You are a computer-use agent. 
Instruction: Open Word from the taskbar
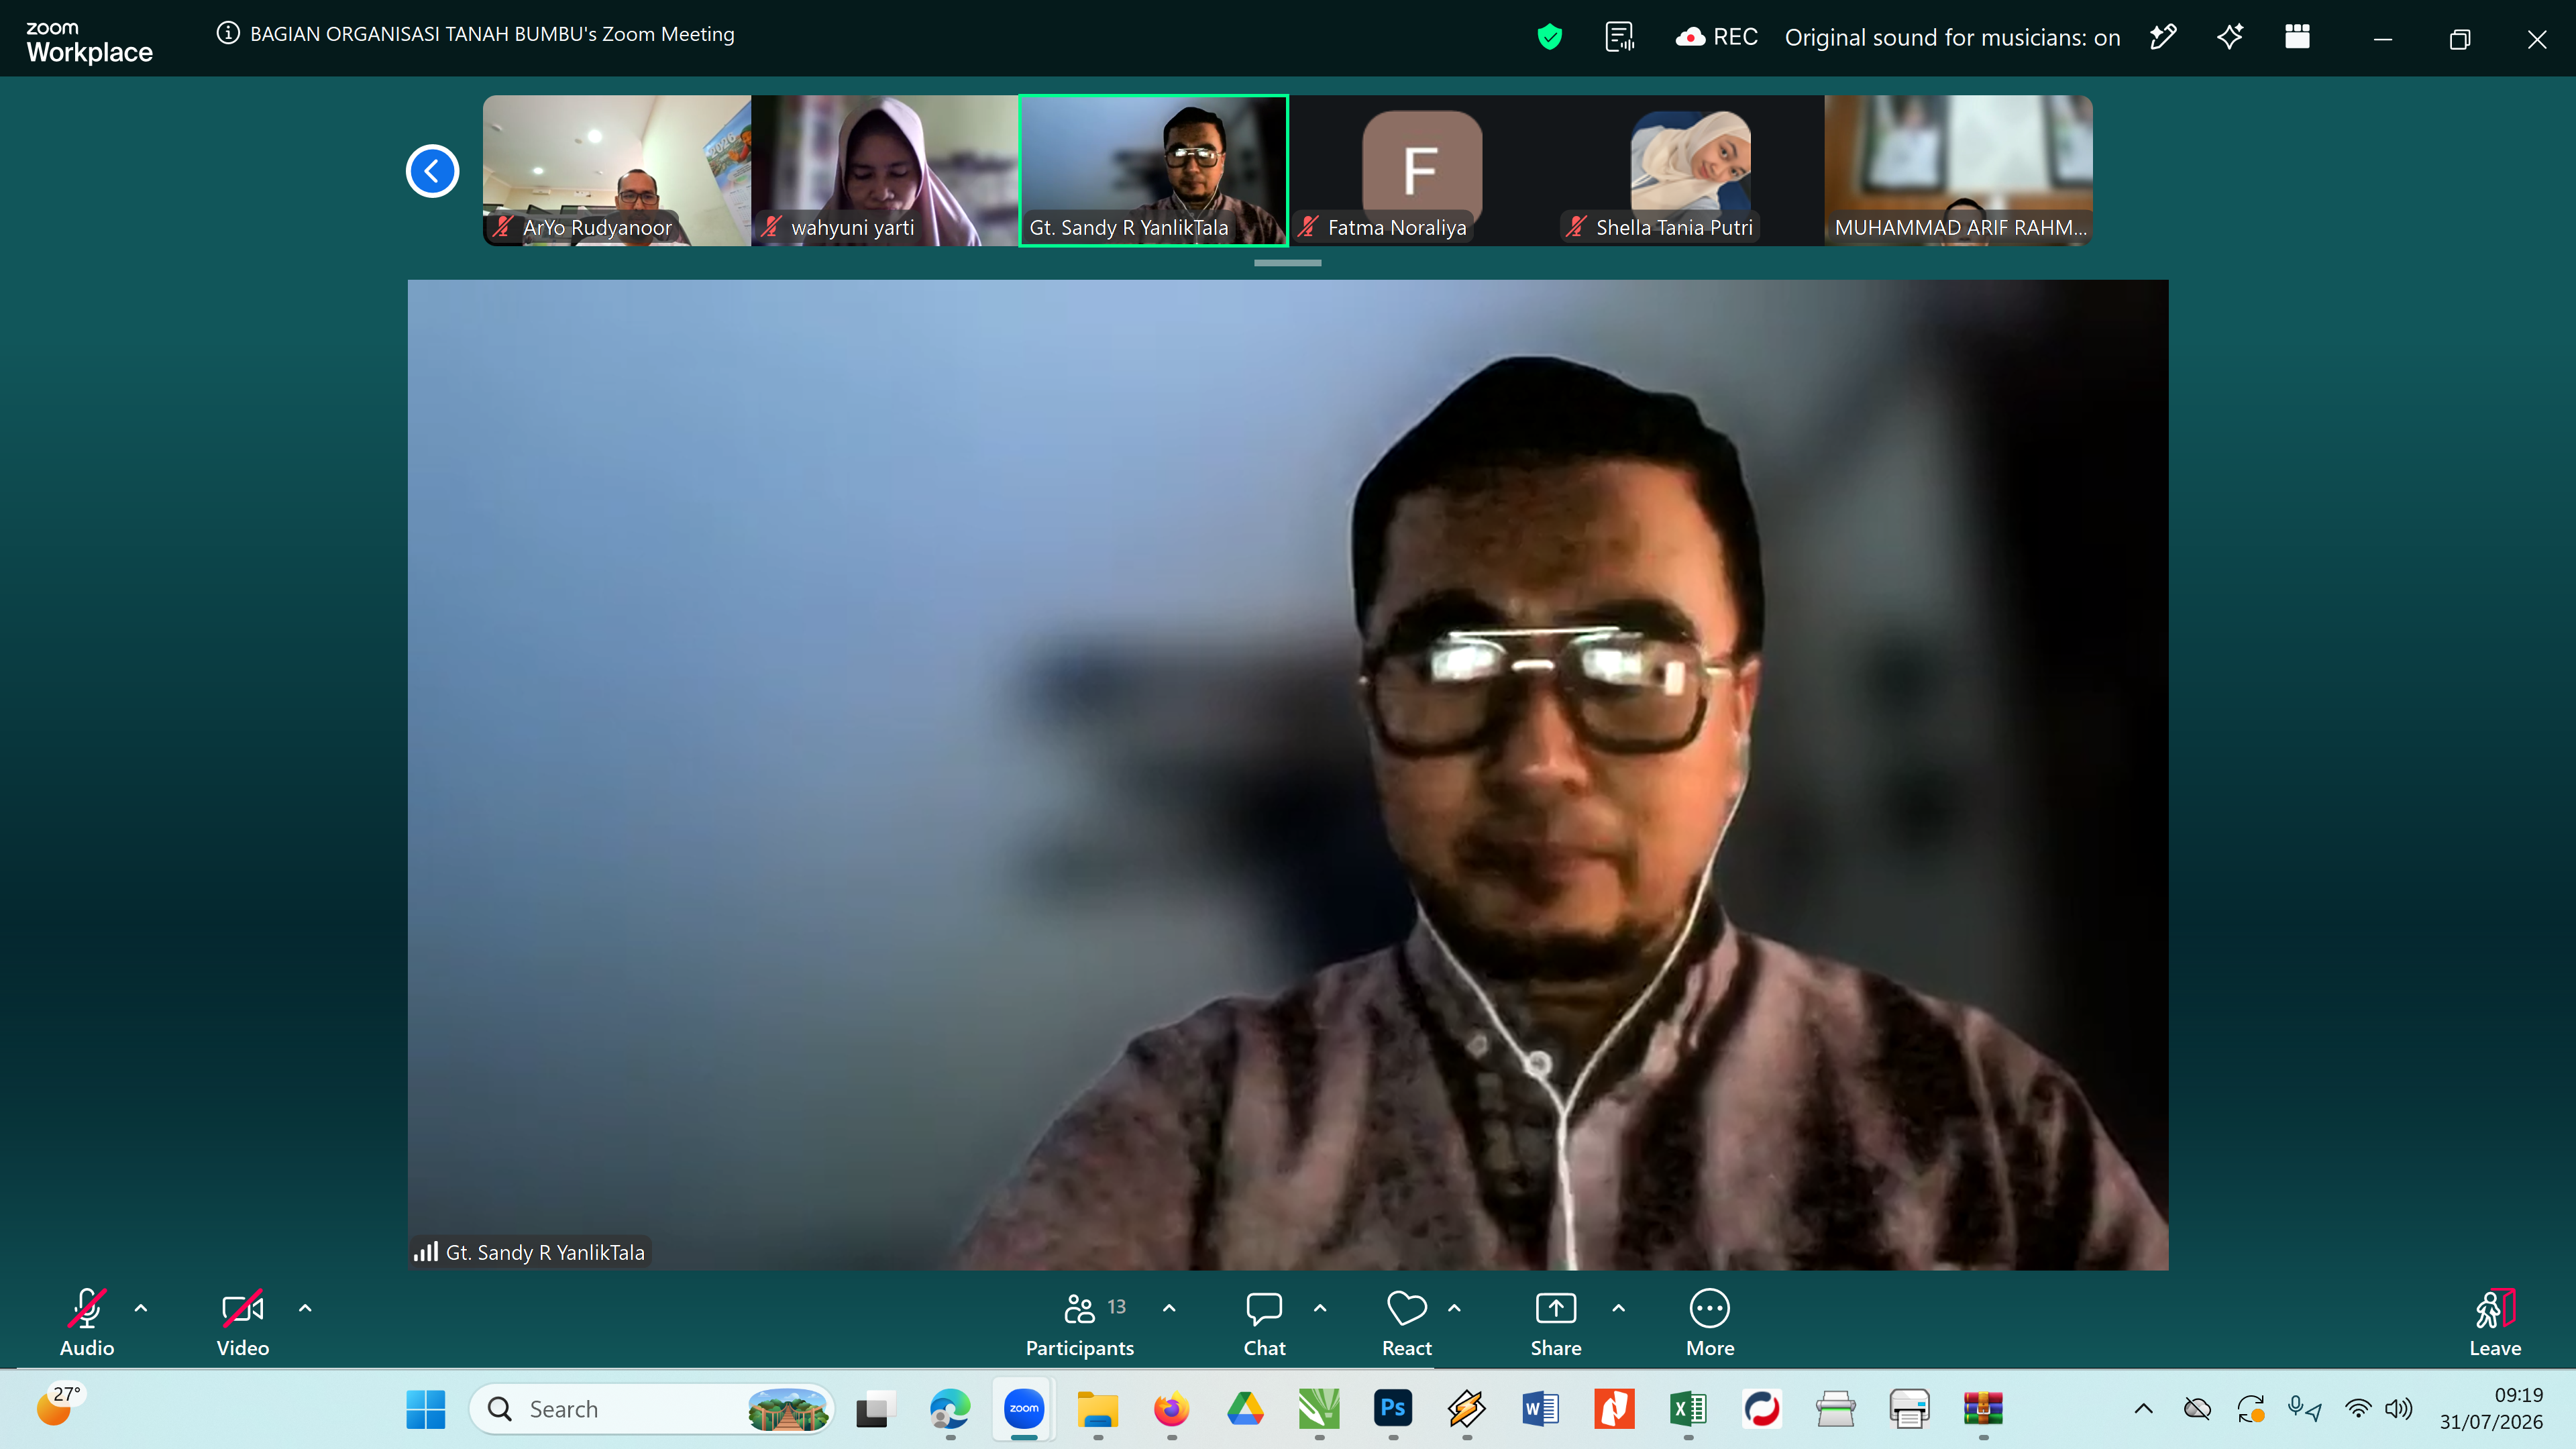click(x=1541, y=1409)
